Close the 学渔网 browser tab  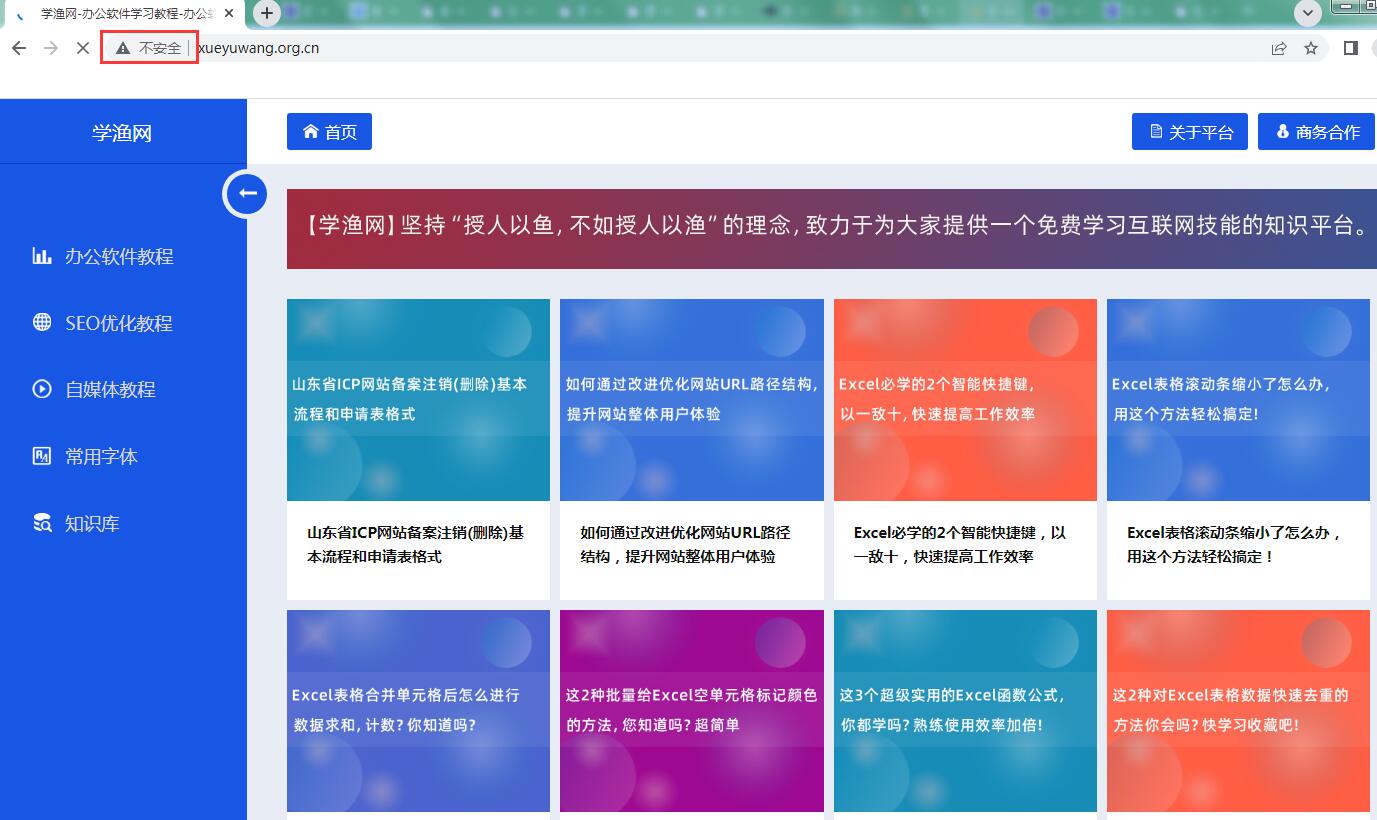pos(228,14)
